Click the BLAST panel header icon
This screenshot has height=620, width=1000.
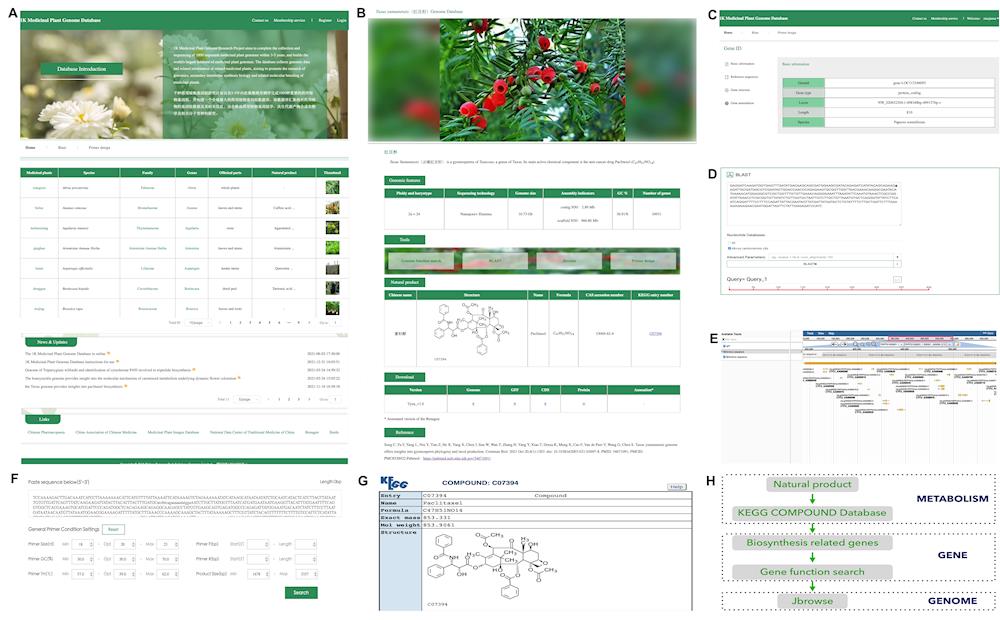point(727,174)
